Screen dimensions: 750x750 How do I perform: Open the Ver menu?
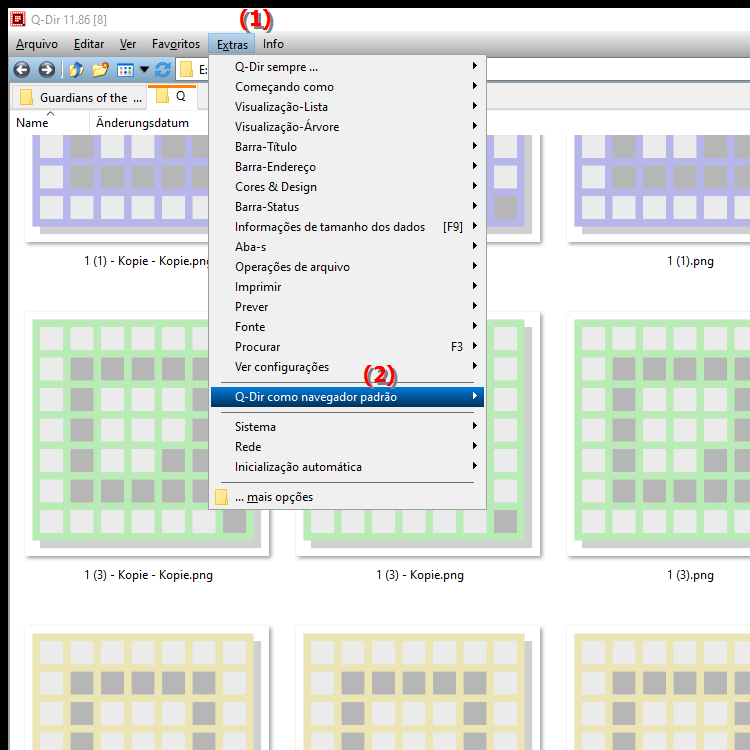pos(128,44)
